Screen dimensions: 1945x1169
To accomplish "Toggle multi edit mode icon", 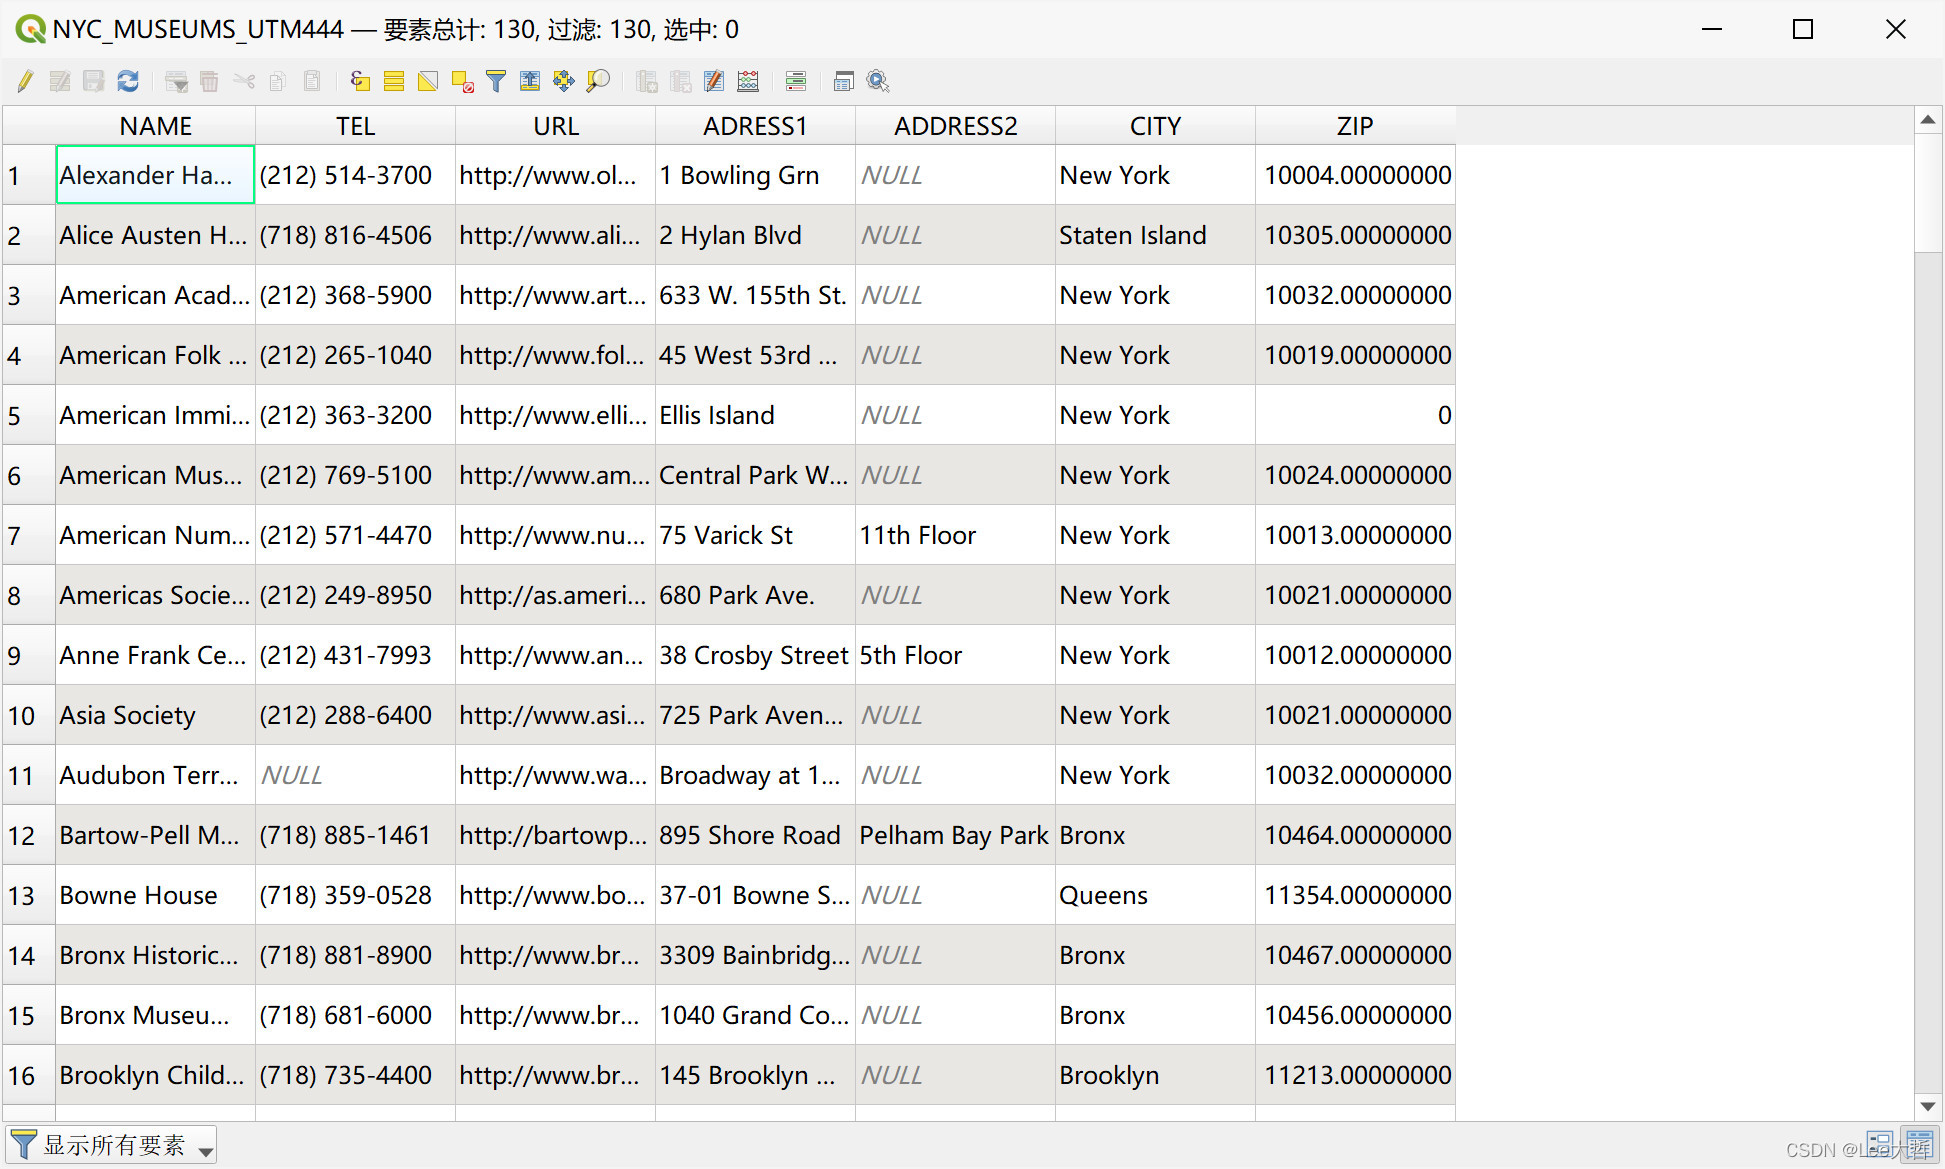I will coord(60,81).
